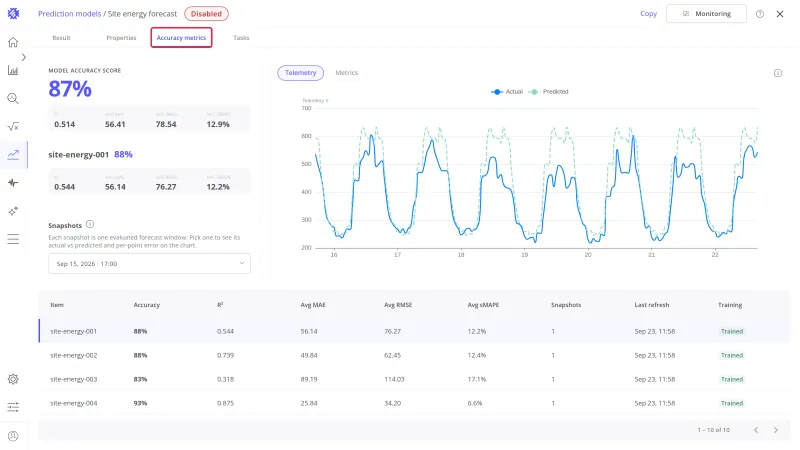The image size is (800, 450).
Task: Click the 1 – 10 of 10 pagination text
Action: (713, 430)
